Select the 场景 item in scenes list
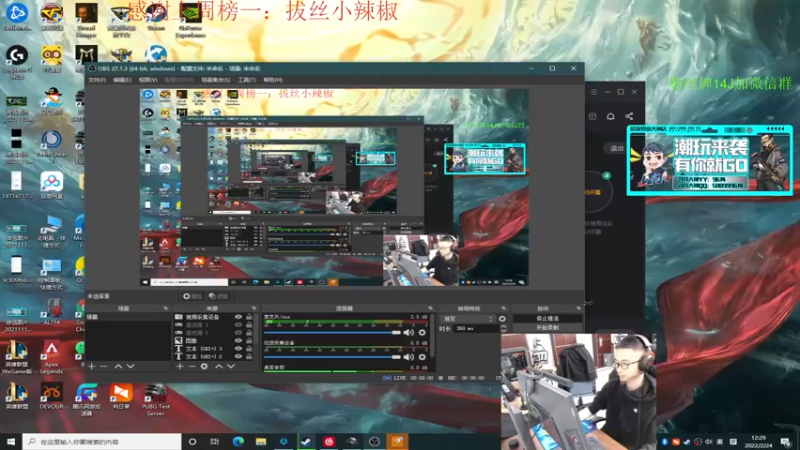Screen dimensions: 800x450 128,317
